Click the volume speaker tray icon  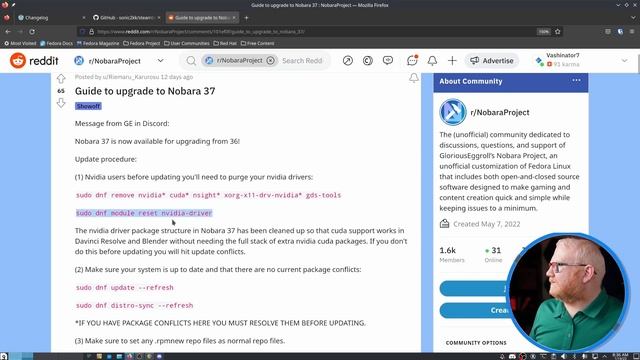click(564, 356)
